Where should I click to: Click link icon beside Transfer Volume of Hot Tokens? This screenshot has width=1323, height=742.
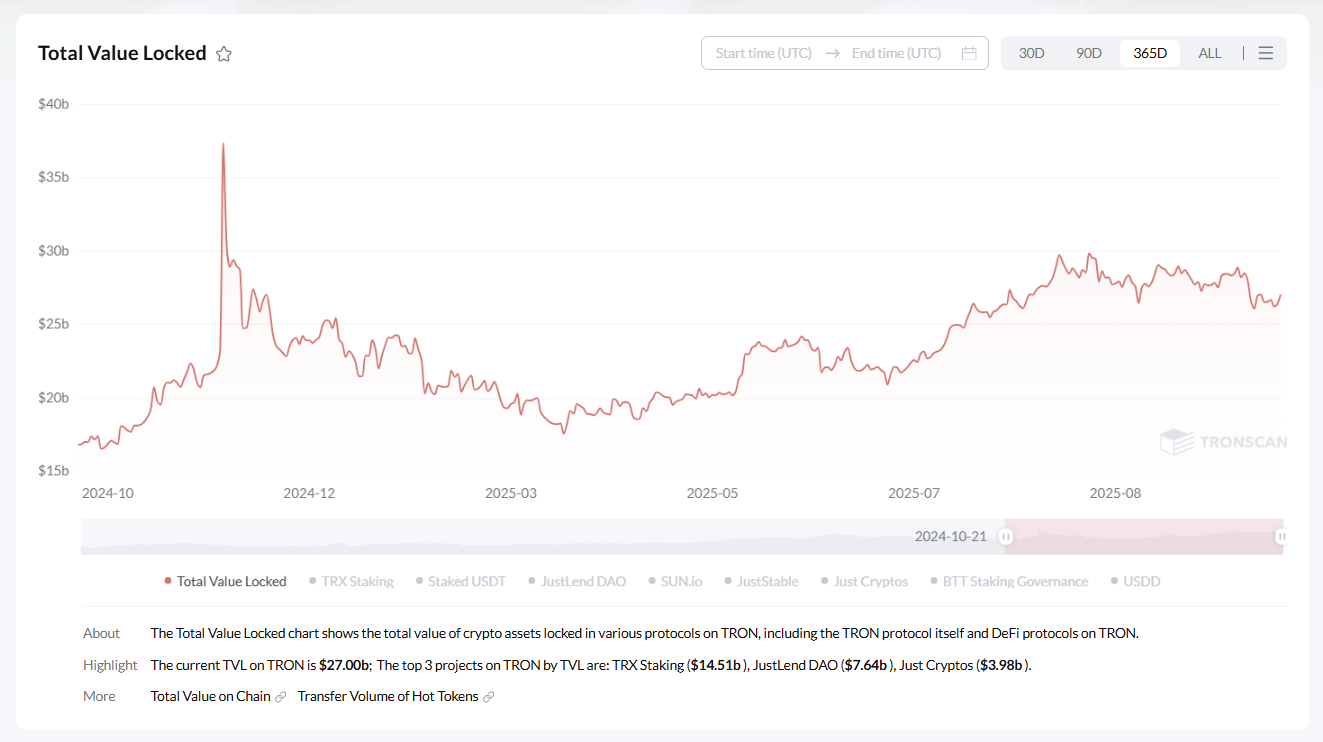tap(488, 697)
